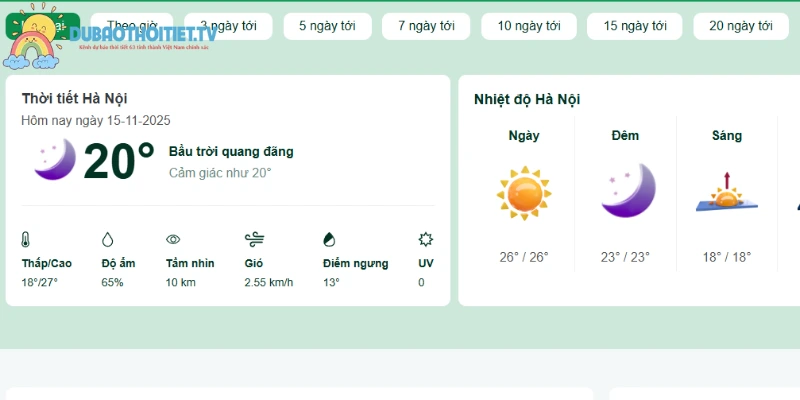Click the 18° / 18° morning temperature
This screenshot has width=800, height=400.
click(x=727, y=257)
